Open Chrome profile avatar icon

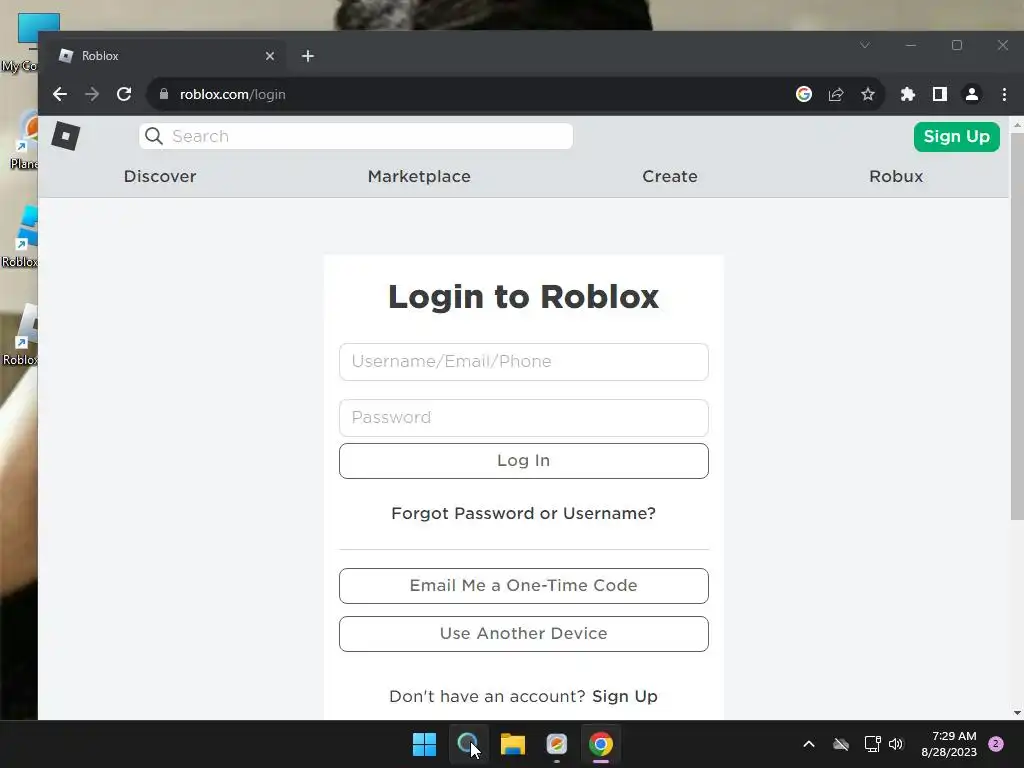click(972, 94)
